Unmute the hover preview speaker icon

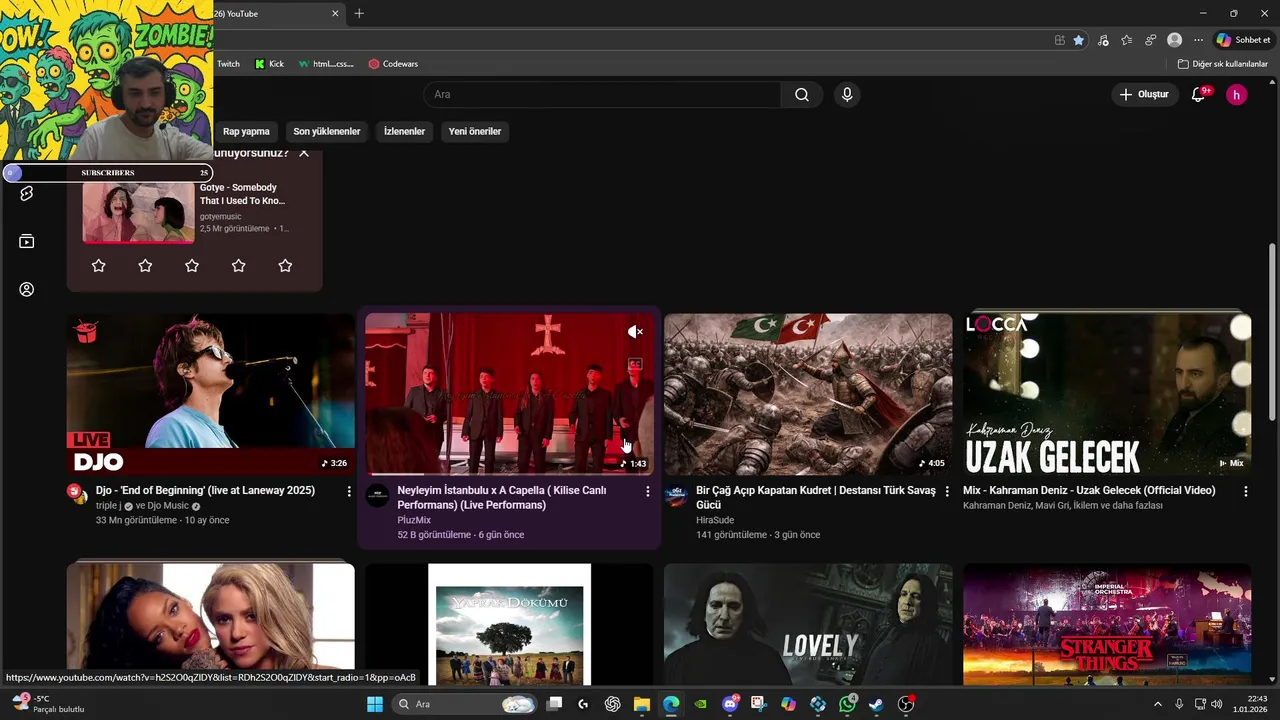pos(635,331)
